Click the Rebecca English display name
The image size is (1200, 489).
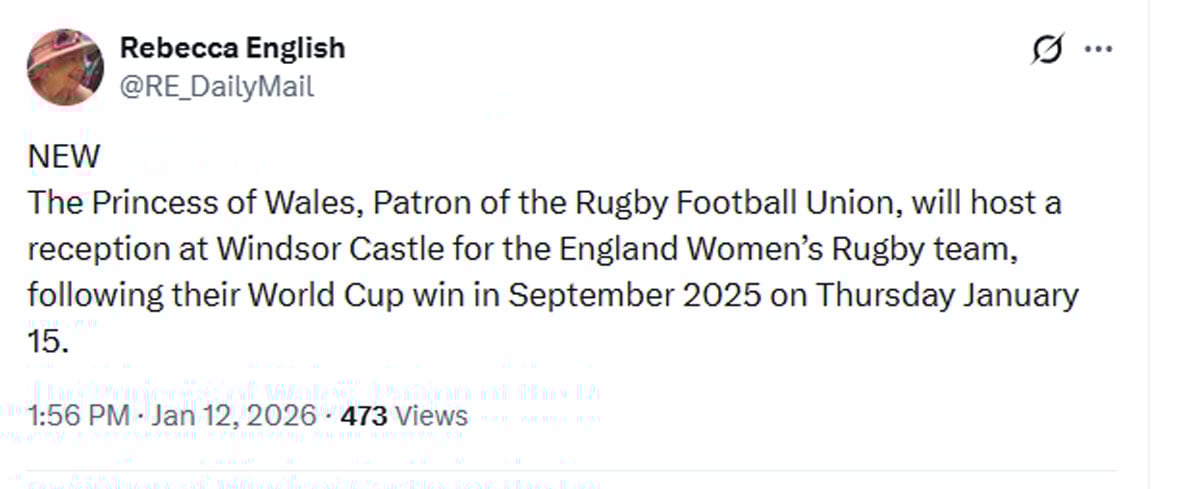coord(232,47)
